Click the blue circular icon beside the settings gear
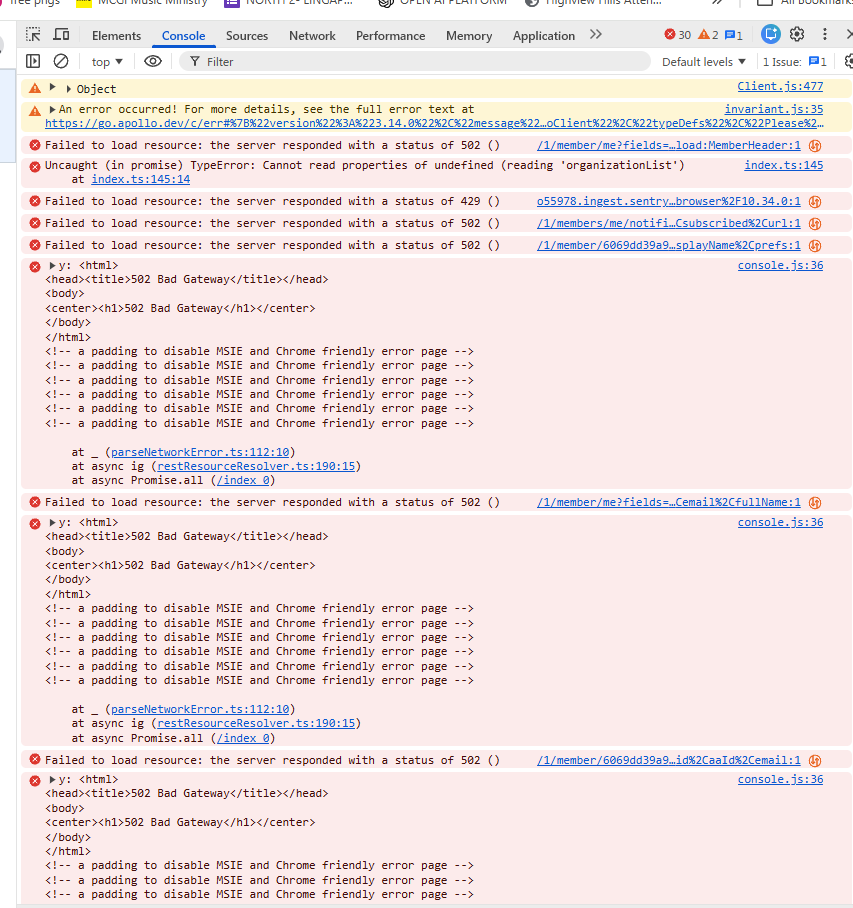This screenshot has width=853, height=908. tap(770, 35)
